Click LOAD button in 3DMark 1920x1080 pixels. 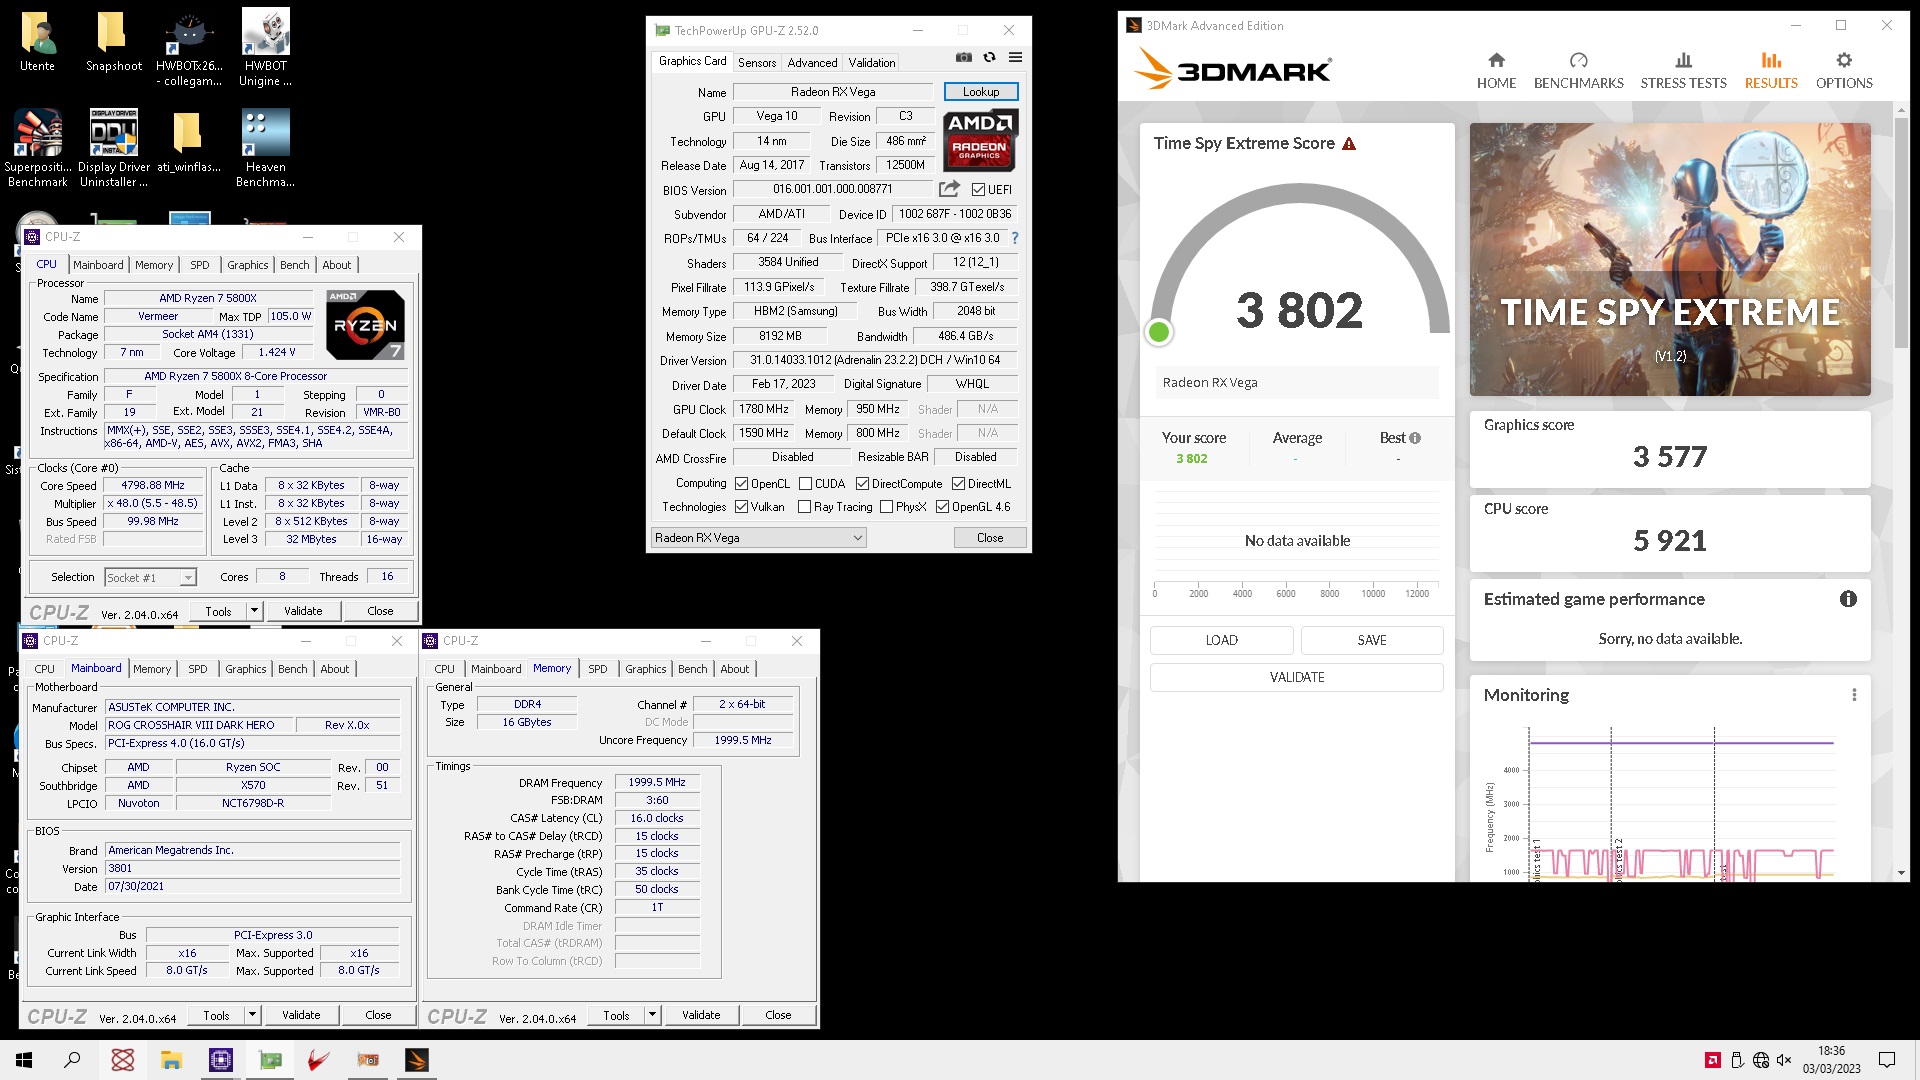coord(1221,640)
